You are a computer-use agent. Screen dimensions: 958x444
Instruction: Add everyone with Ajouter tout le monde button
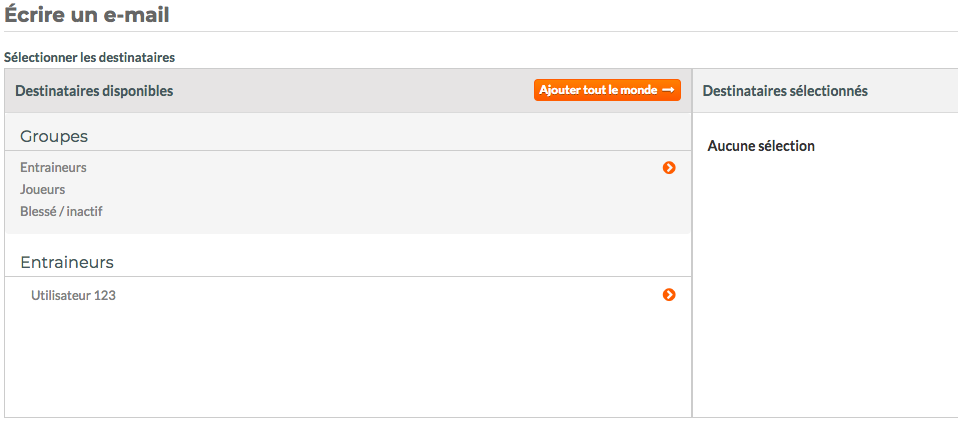tap(607, 90)
